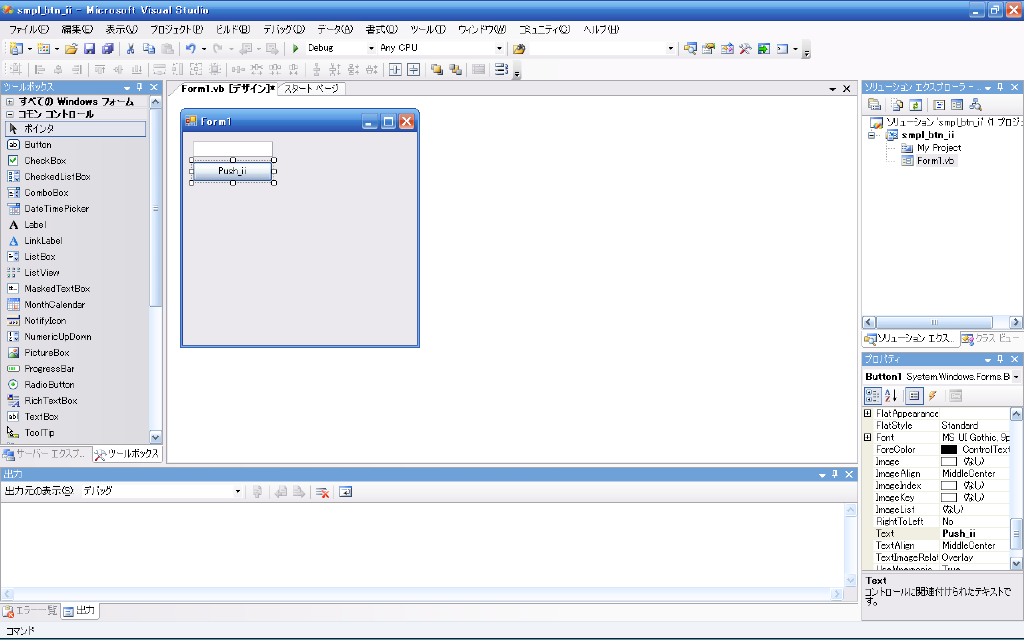
Task: Expand すべての Windows フォーム toolbox group
Action: [10, 102]
